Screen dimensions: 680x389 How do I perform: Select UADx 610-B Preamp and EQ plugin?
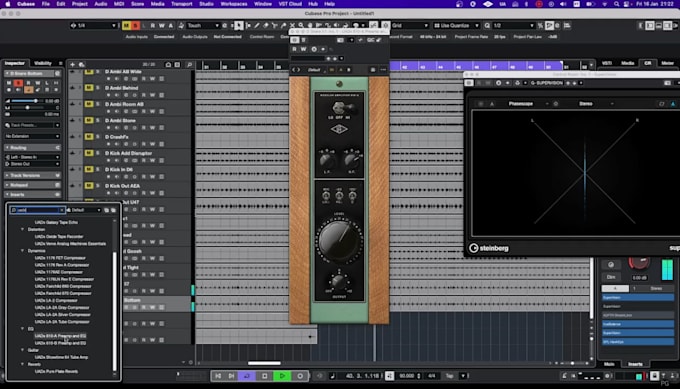60,343
